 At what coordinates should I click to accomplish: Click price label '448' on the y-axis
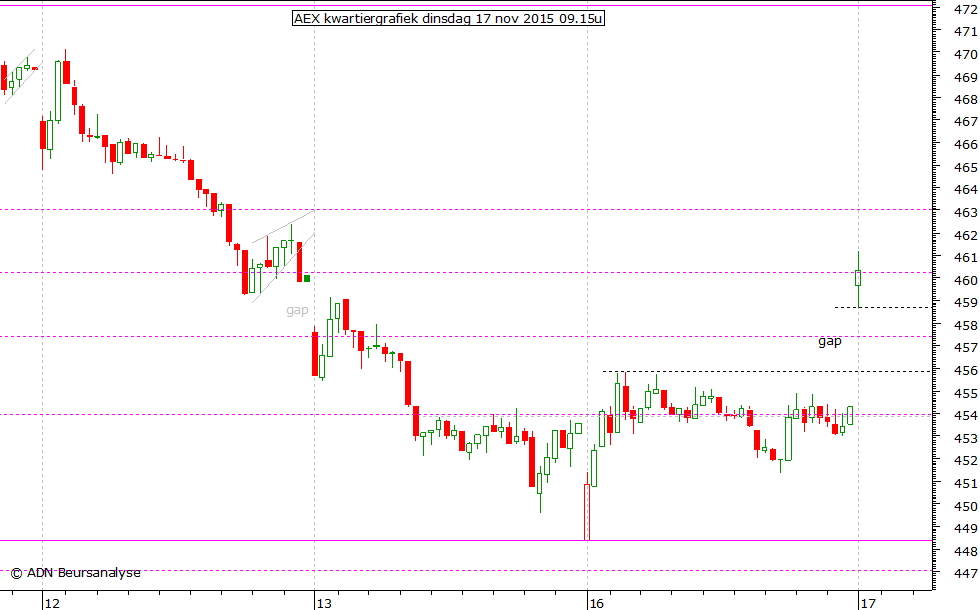966,551
